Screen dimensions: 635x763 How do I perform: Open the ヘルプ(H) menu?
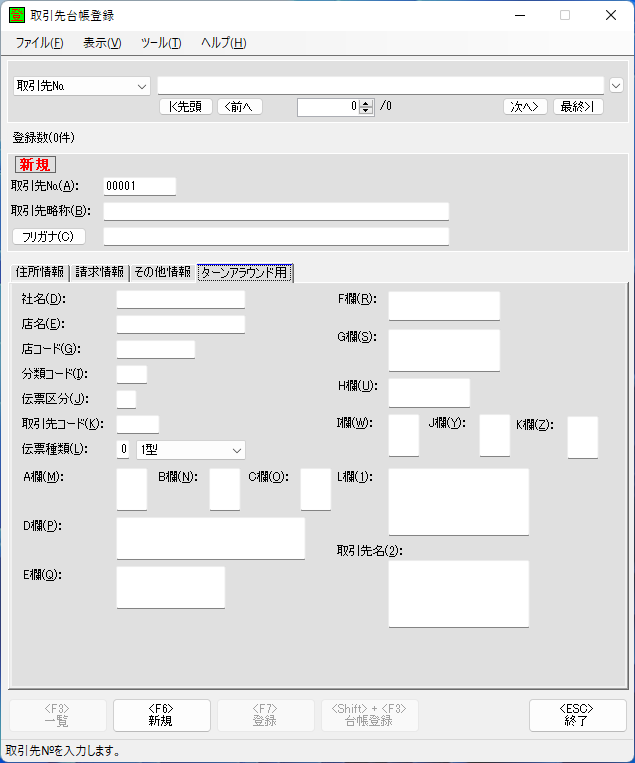click(x=224, y=43)
